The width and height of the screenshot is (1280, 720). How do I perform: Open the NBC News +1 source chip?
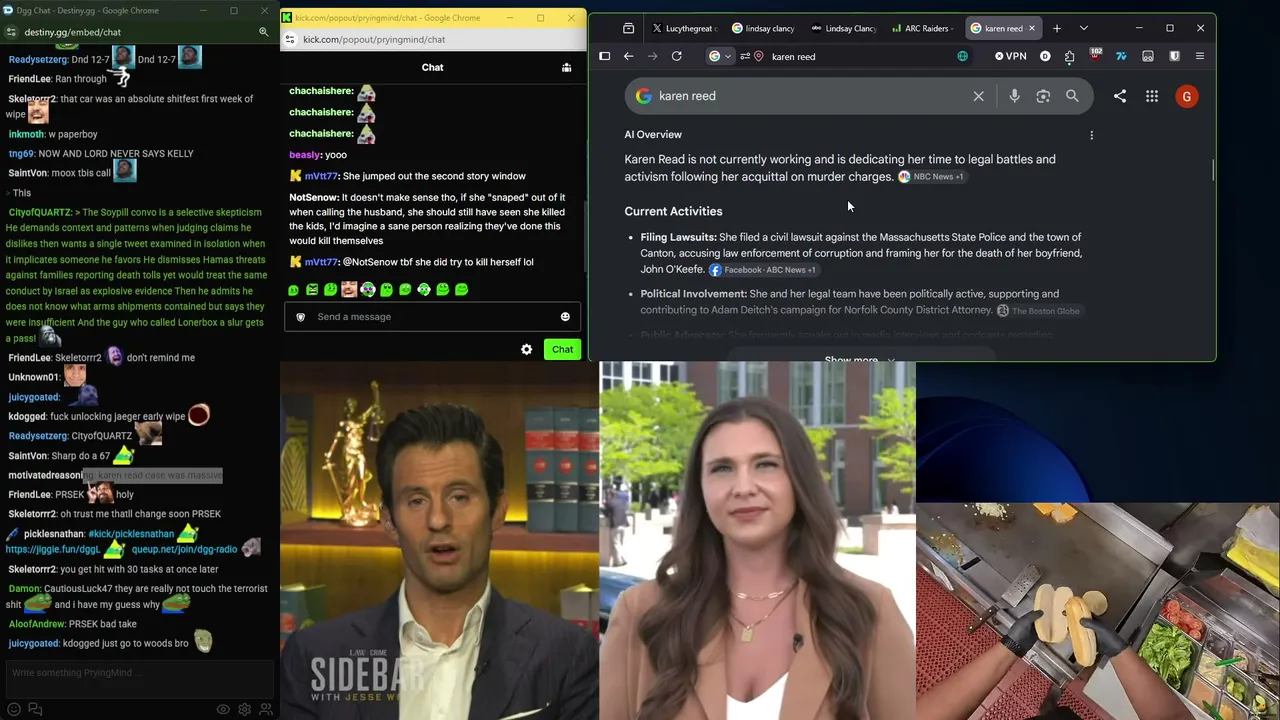tap(931, 177)
